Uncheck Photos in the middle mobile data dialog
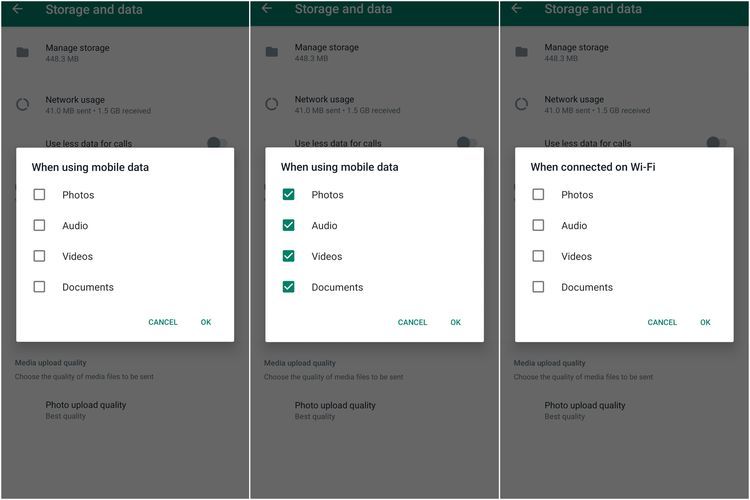 tap(288, 194)
